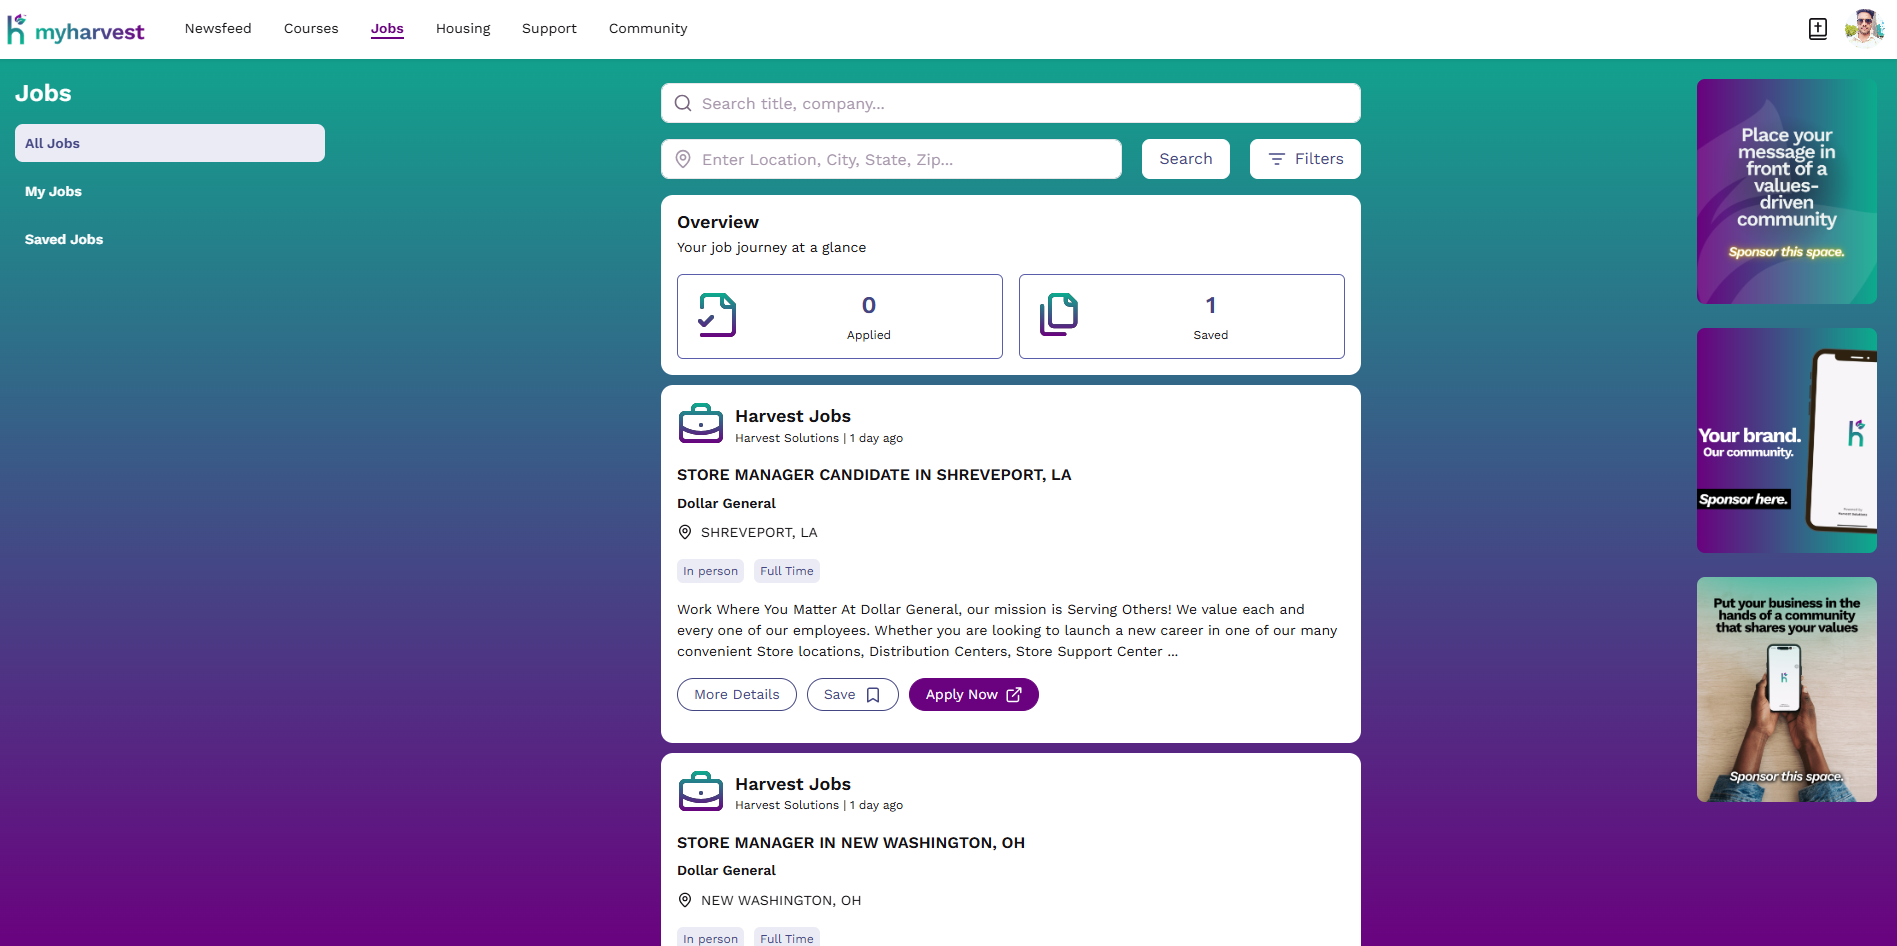Open the create post plus icon
The width and height of the screenshot is (1897, 946).
click(1818, 29)
